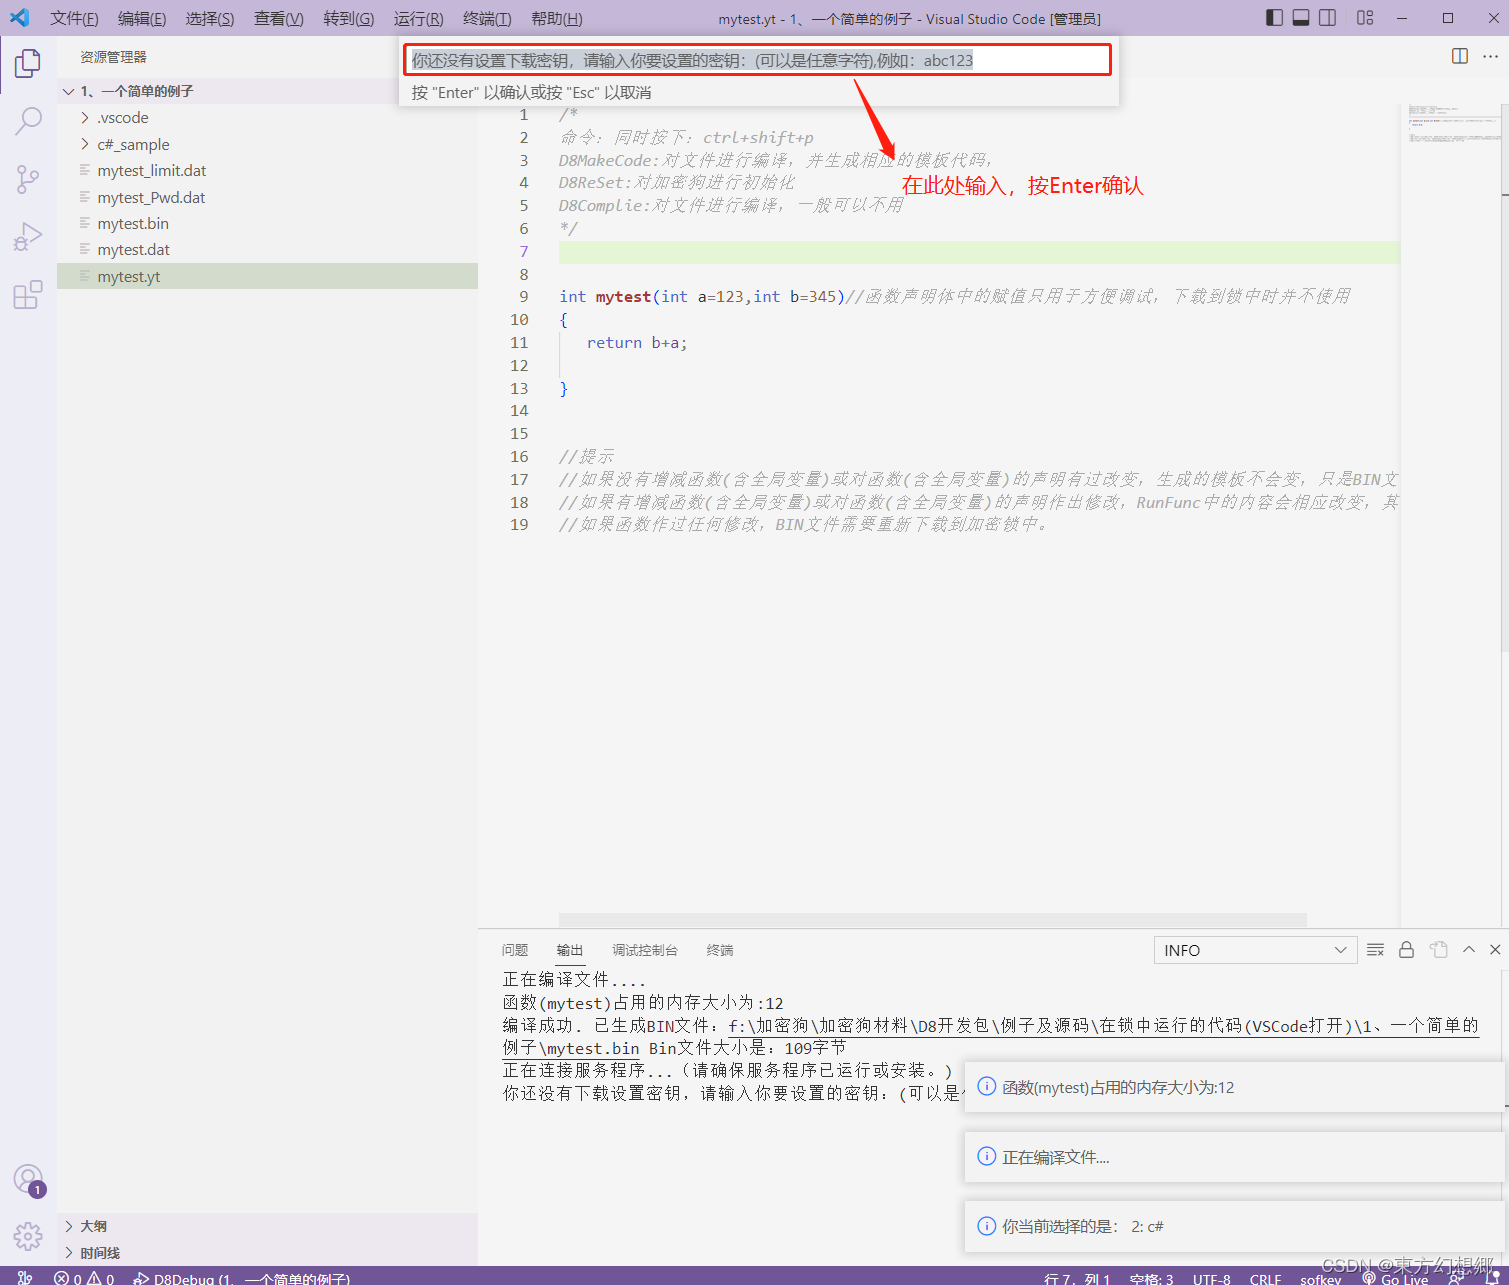Image resolution: width=1509 pixels, height=1285 pixels.
Task: Switch to the 问题 panel tab
Action: (515, 950)
